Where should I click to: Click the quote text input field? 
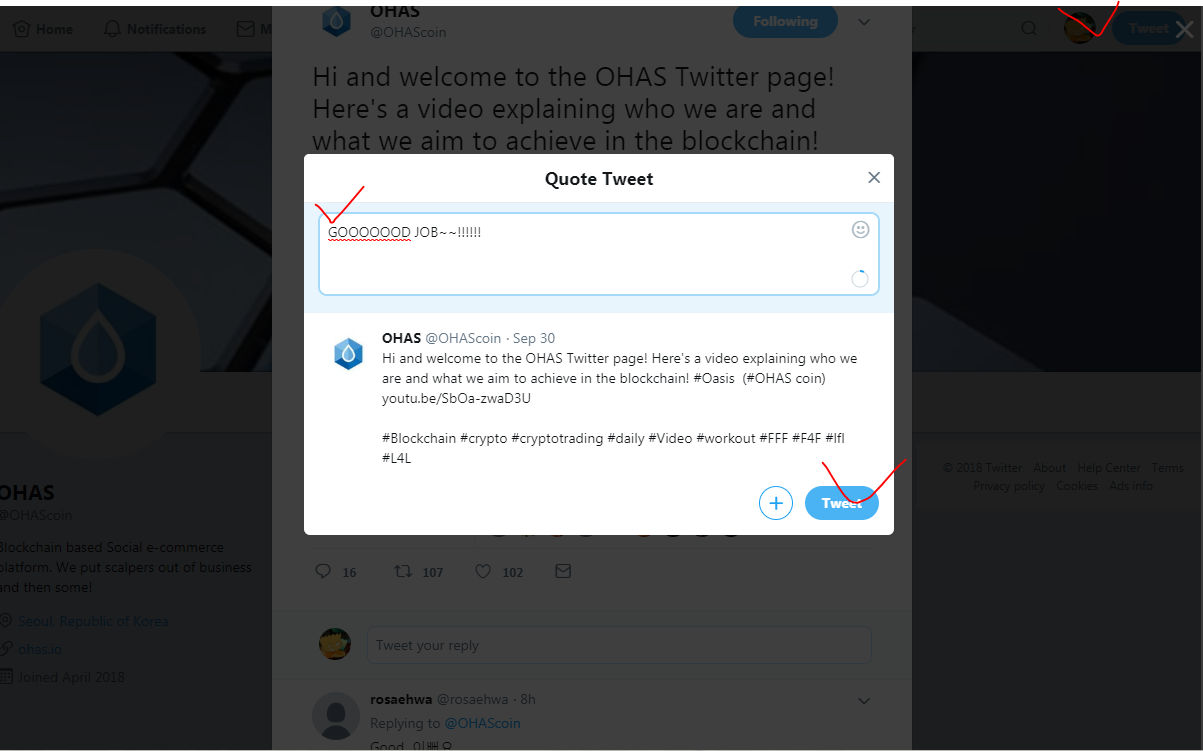[x=599, y=254]
